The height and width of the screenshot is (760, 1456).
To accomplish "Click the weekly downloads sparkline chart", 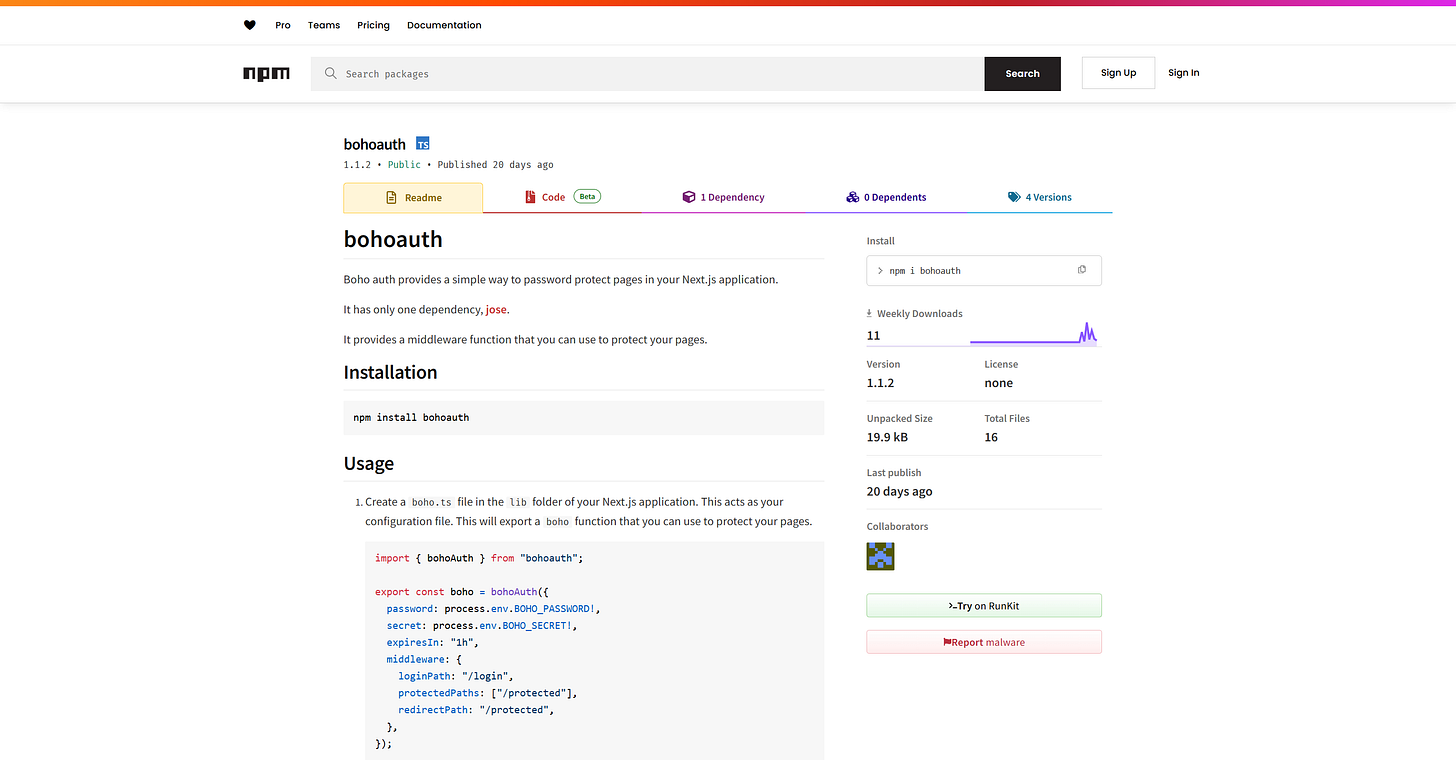I will 1033,334.
